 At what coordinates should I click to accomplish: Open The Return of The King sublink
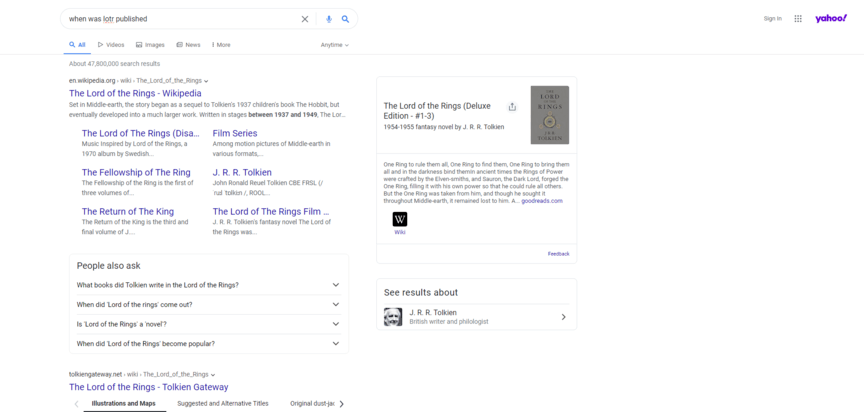(128, 212)
